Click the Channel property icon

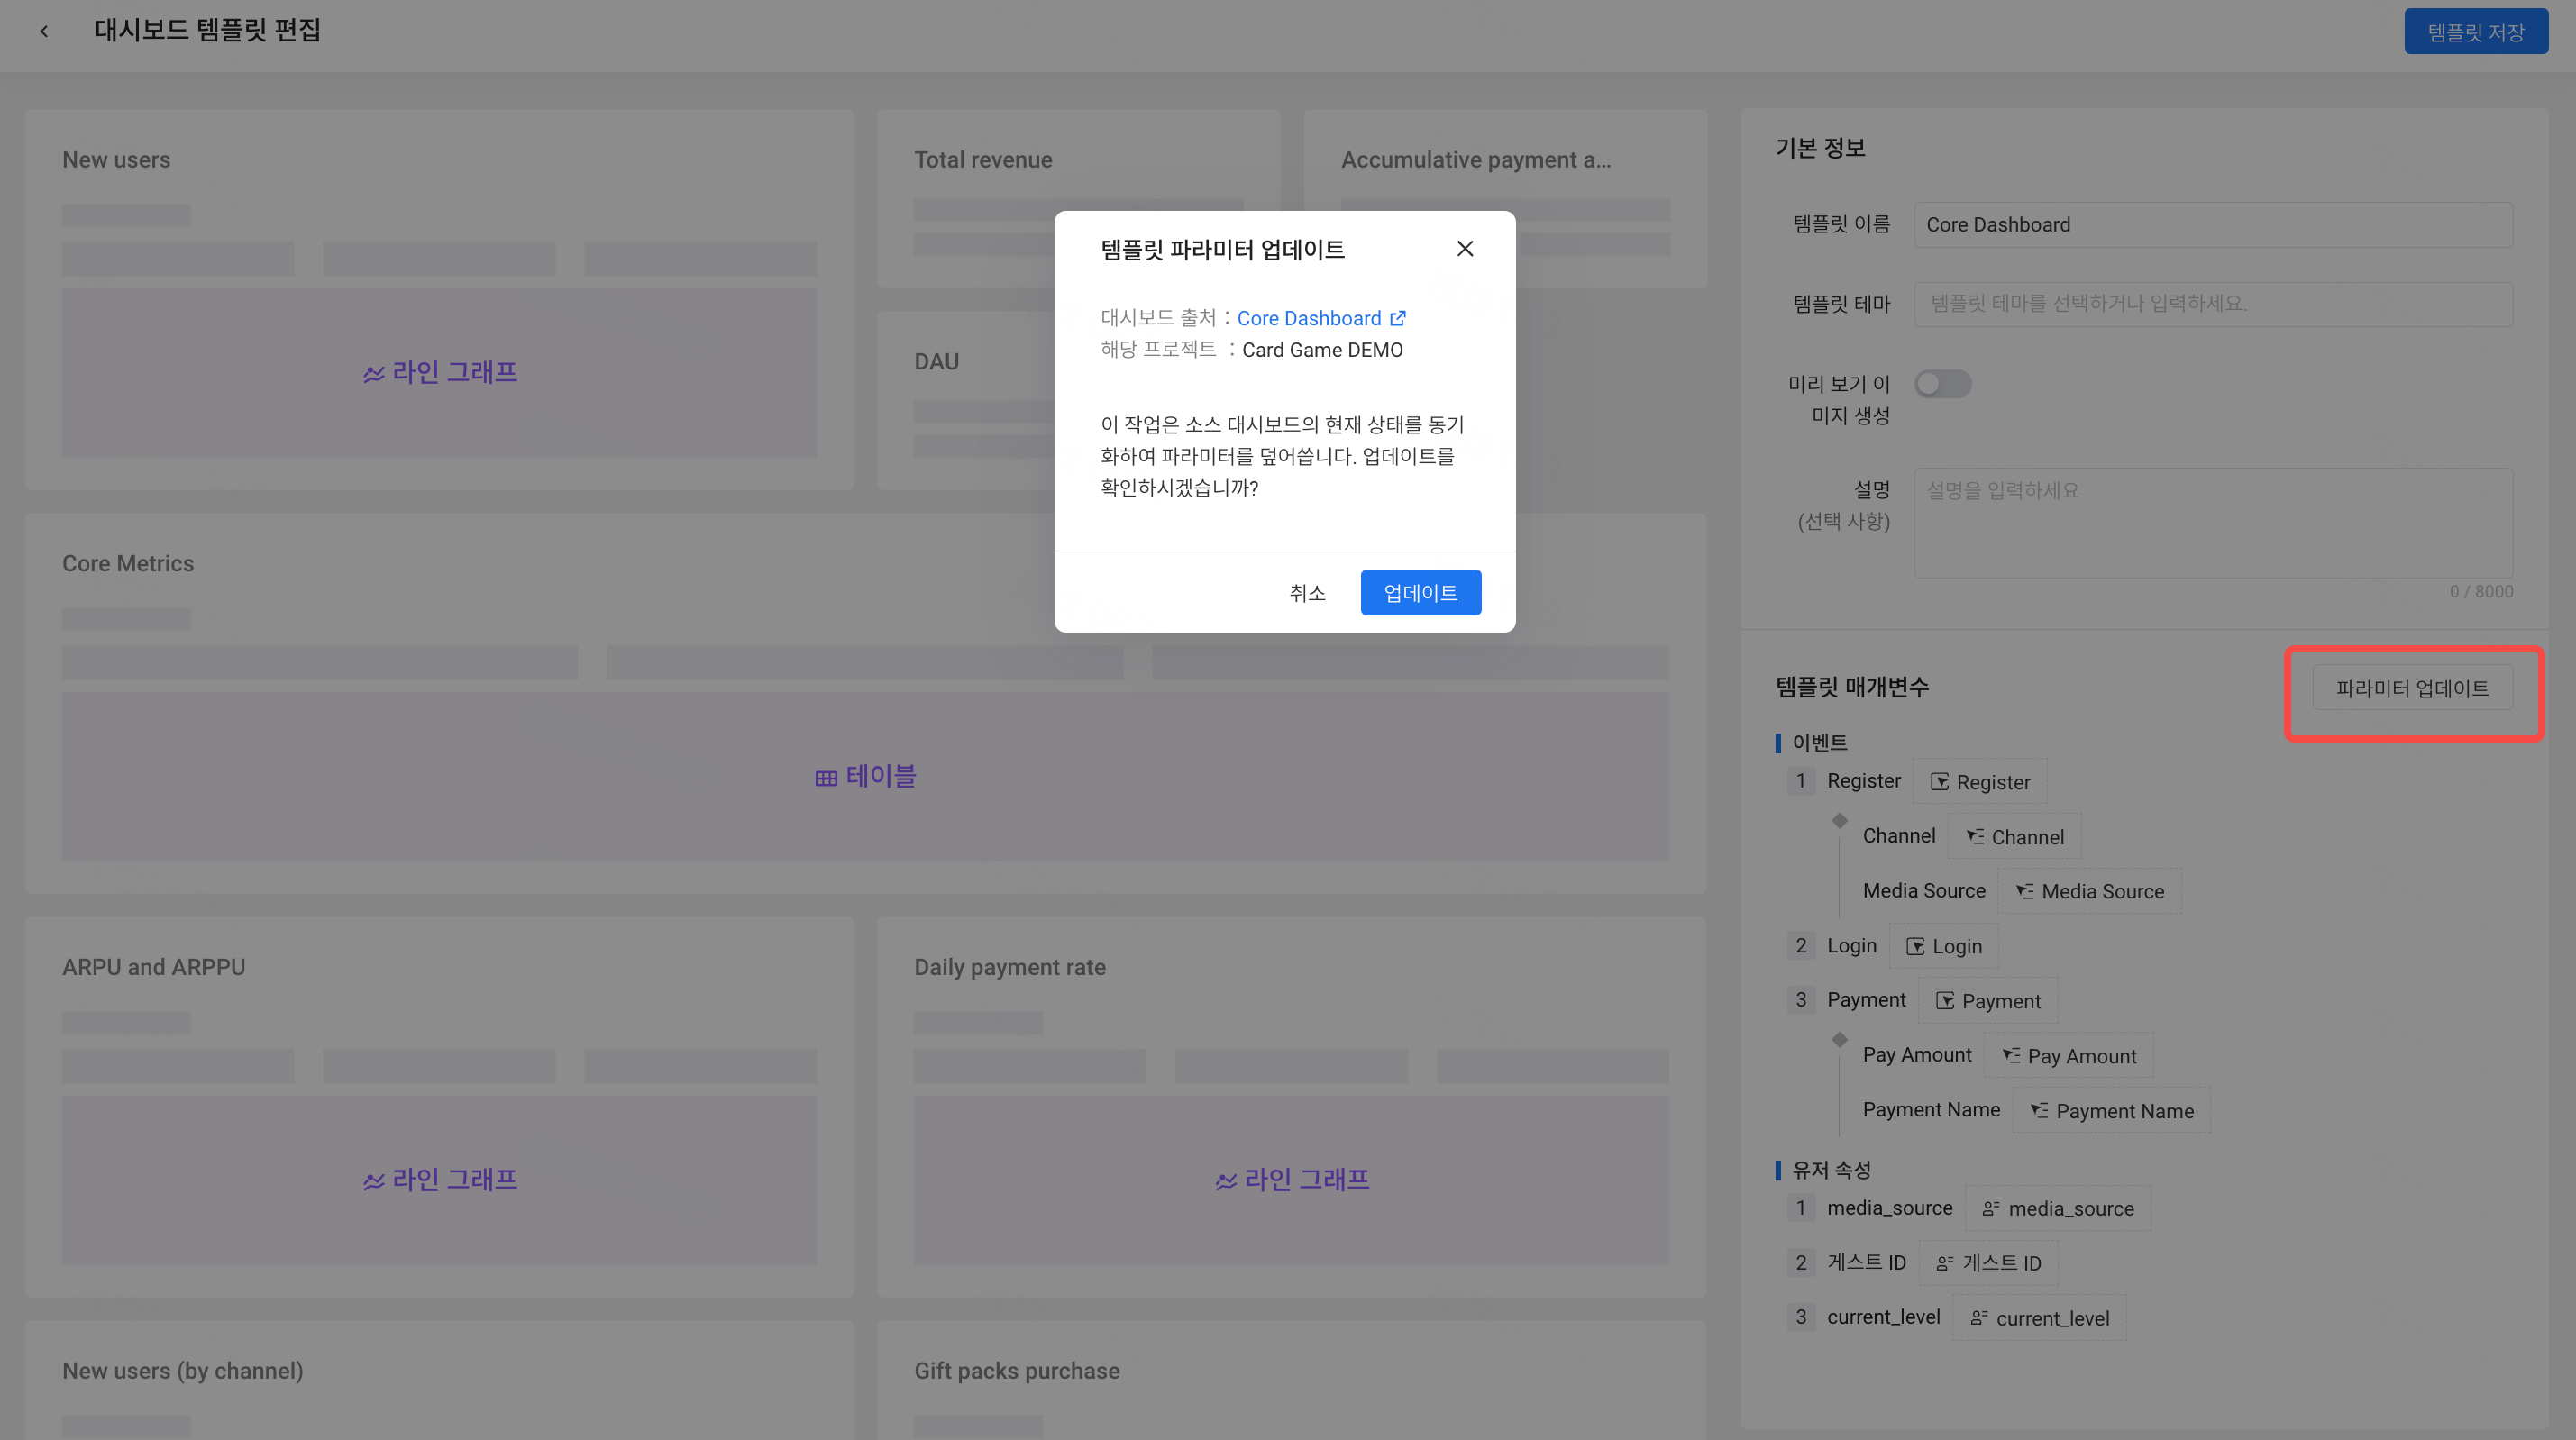coord(1975,836)
